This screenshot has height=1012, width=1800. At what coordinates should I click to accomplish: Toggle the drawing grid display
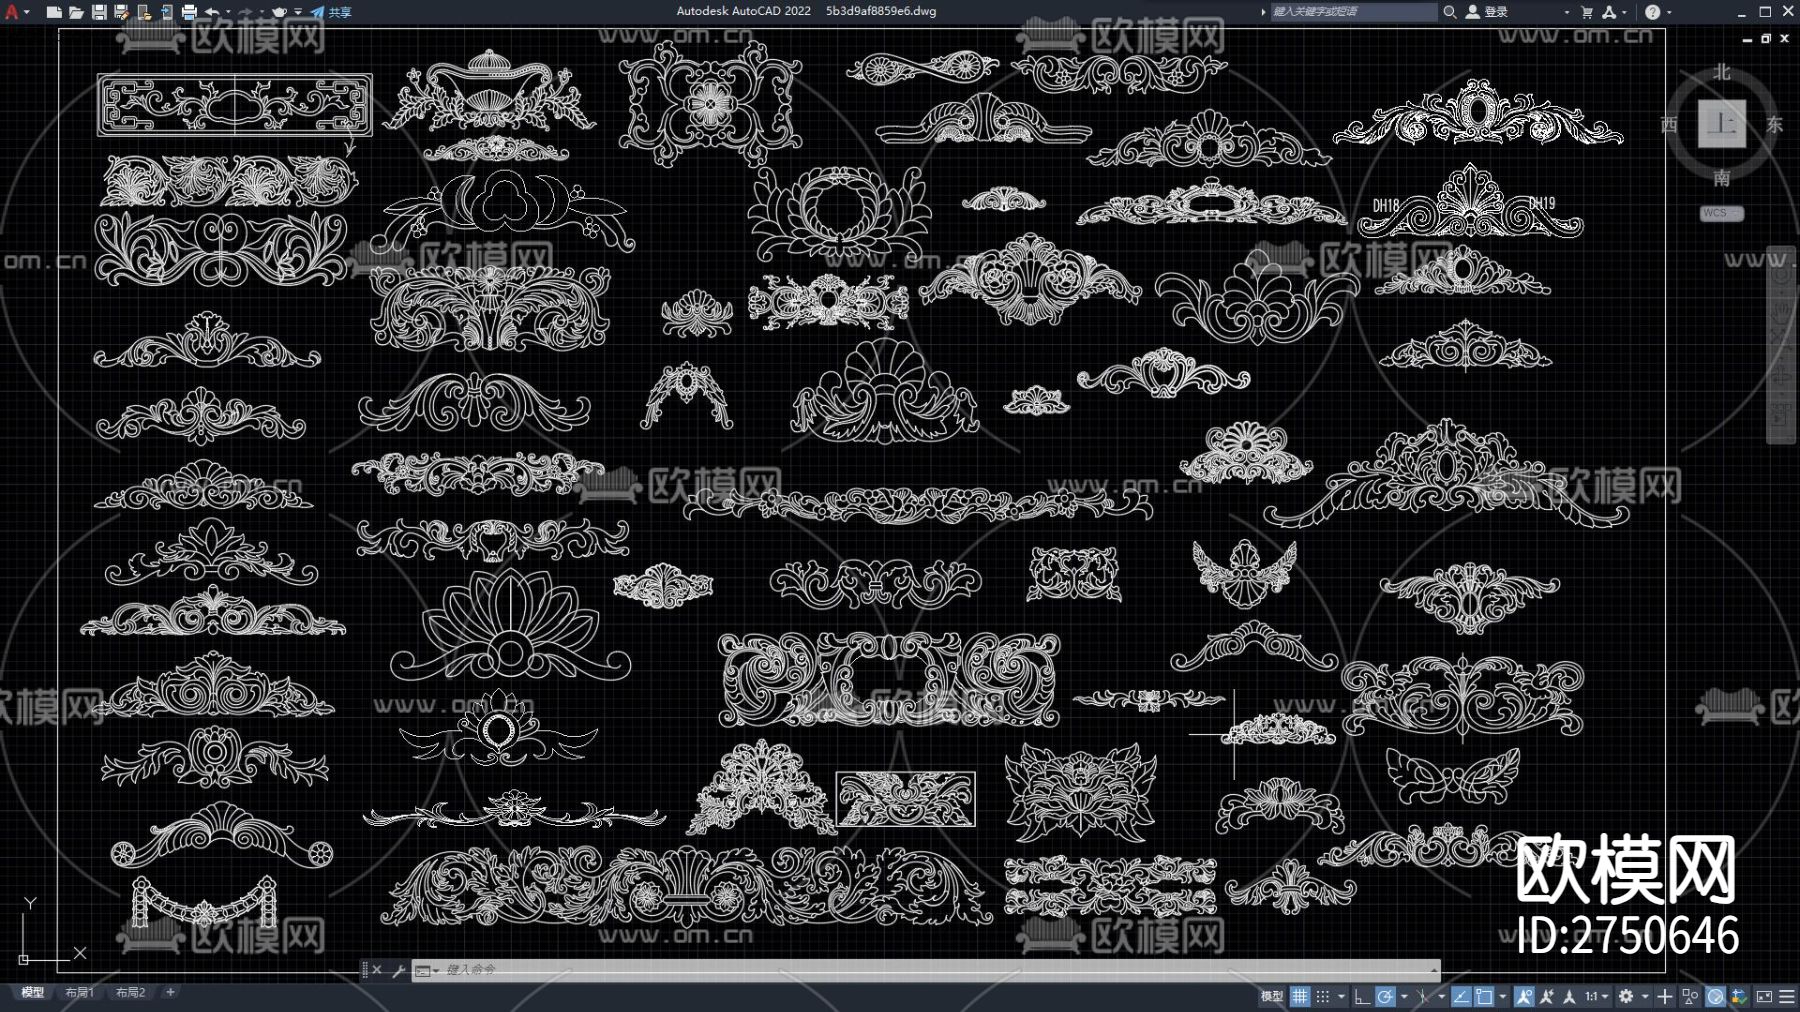pos(1300,997)
